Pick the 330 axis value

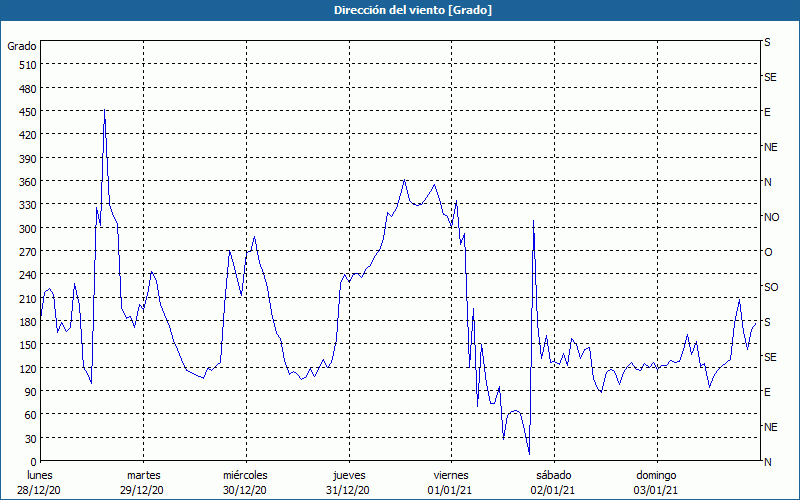(28, 205)
